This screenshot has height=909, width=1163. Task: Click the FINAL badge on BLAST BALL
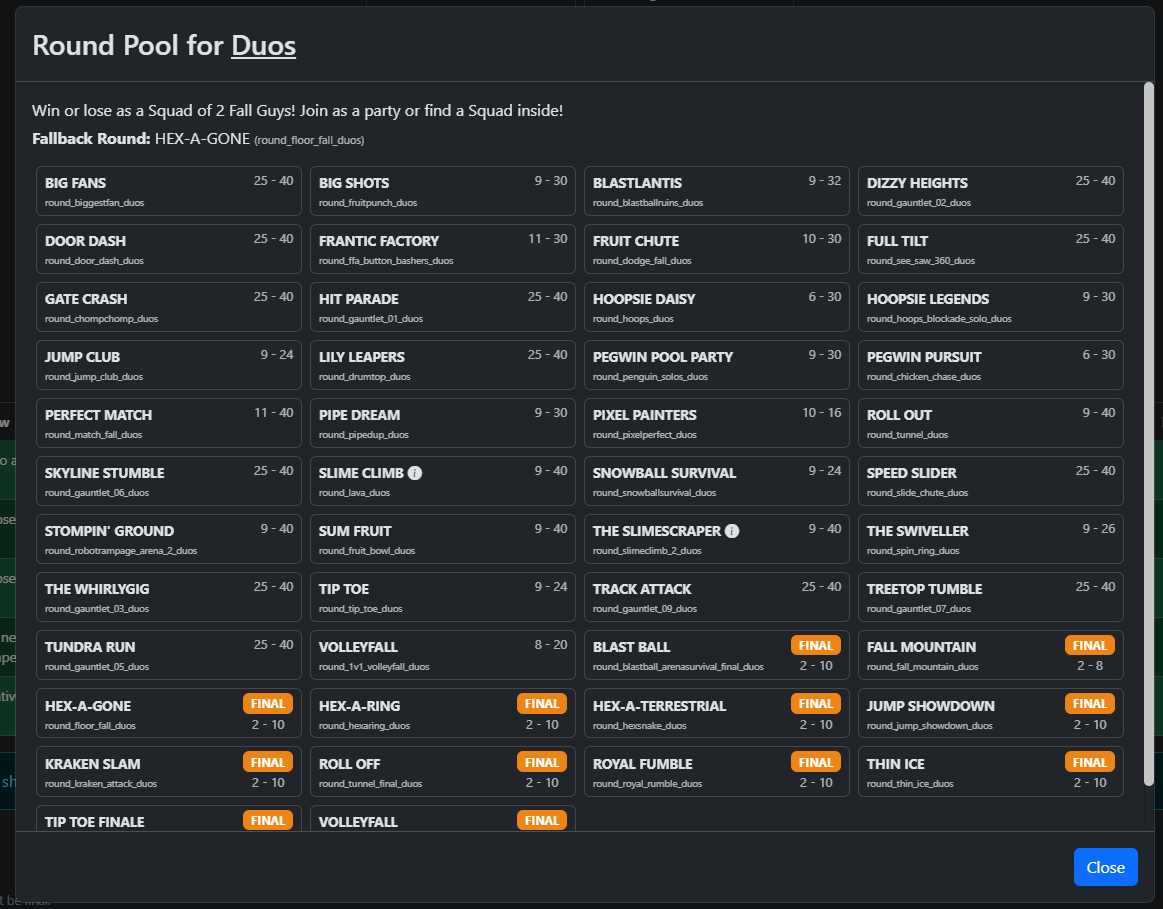pyautogui.click(x=816, y=645)
